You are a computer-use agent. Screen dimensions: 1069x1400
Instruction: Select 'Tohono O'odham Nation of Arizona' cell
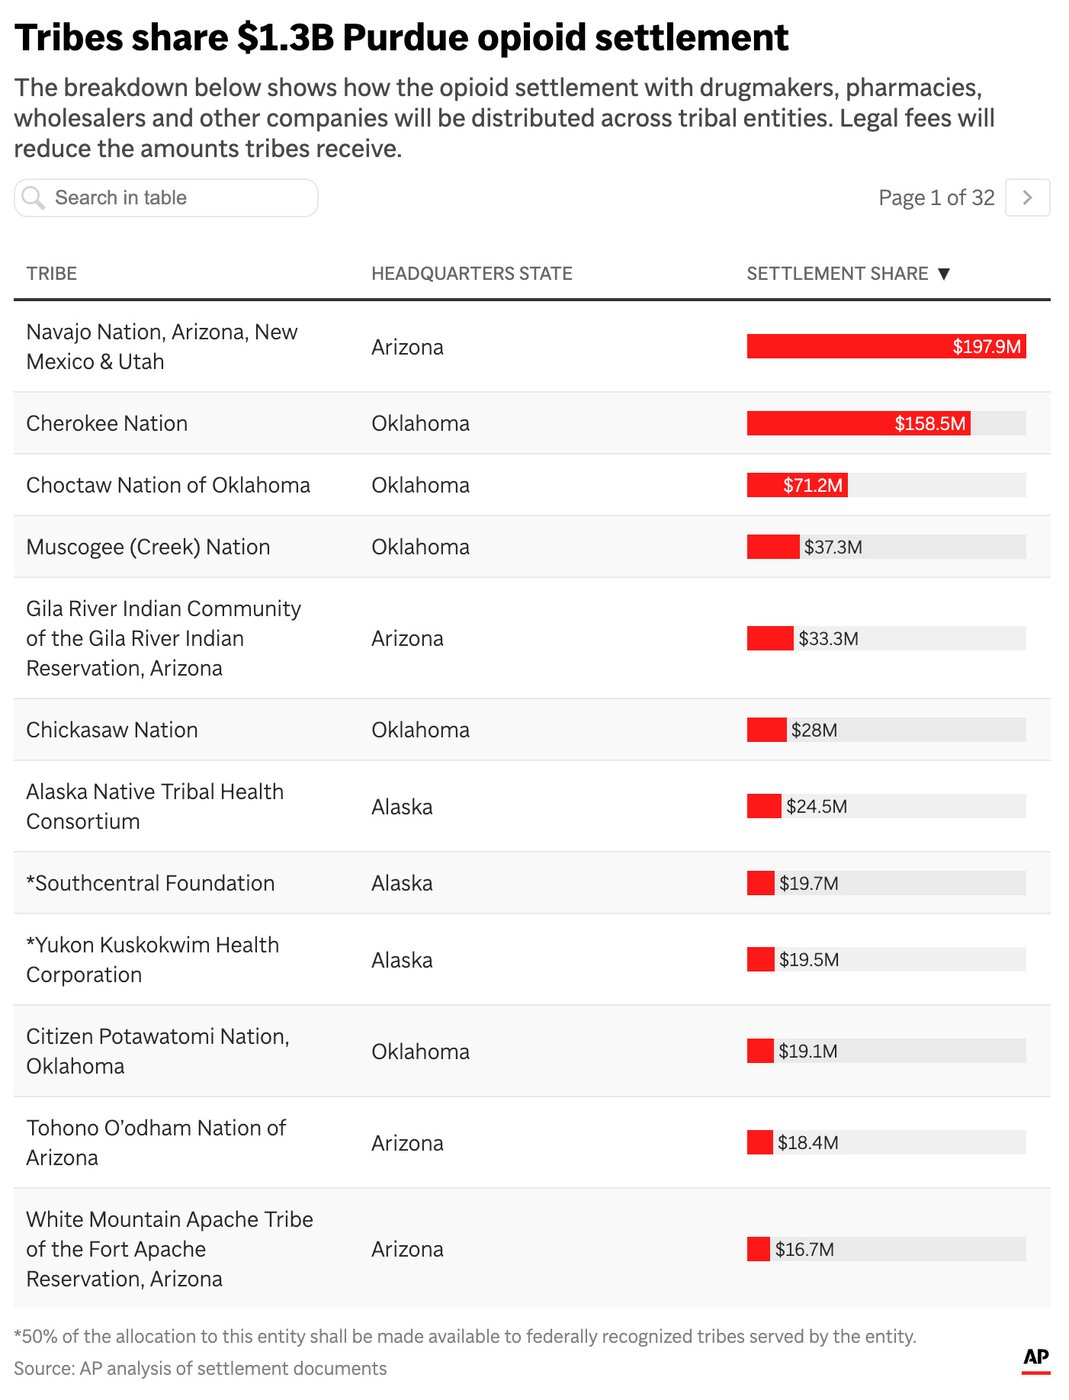click(156, 1143)
